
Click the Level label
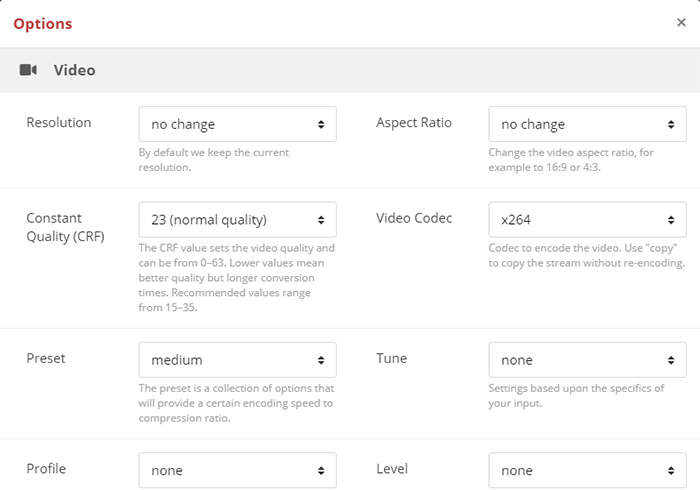[392, 469]
